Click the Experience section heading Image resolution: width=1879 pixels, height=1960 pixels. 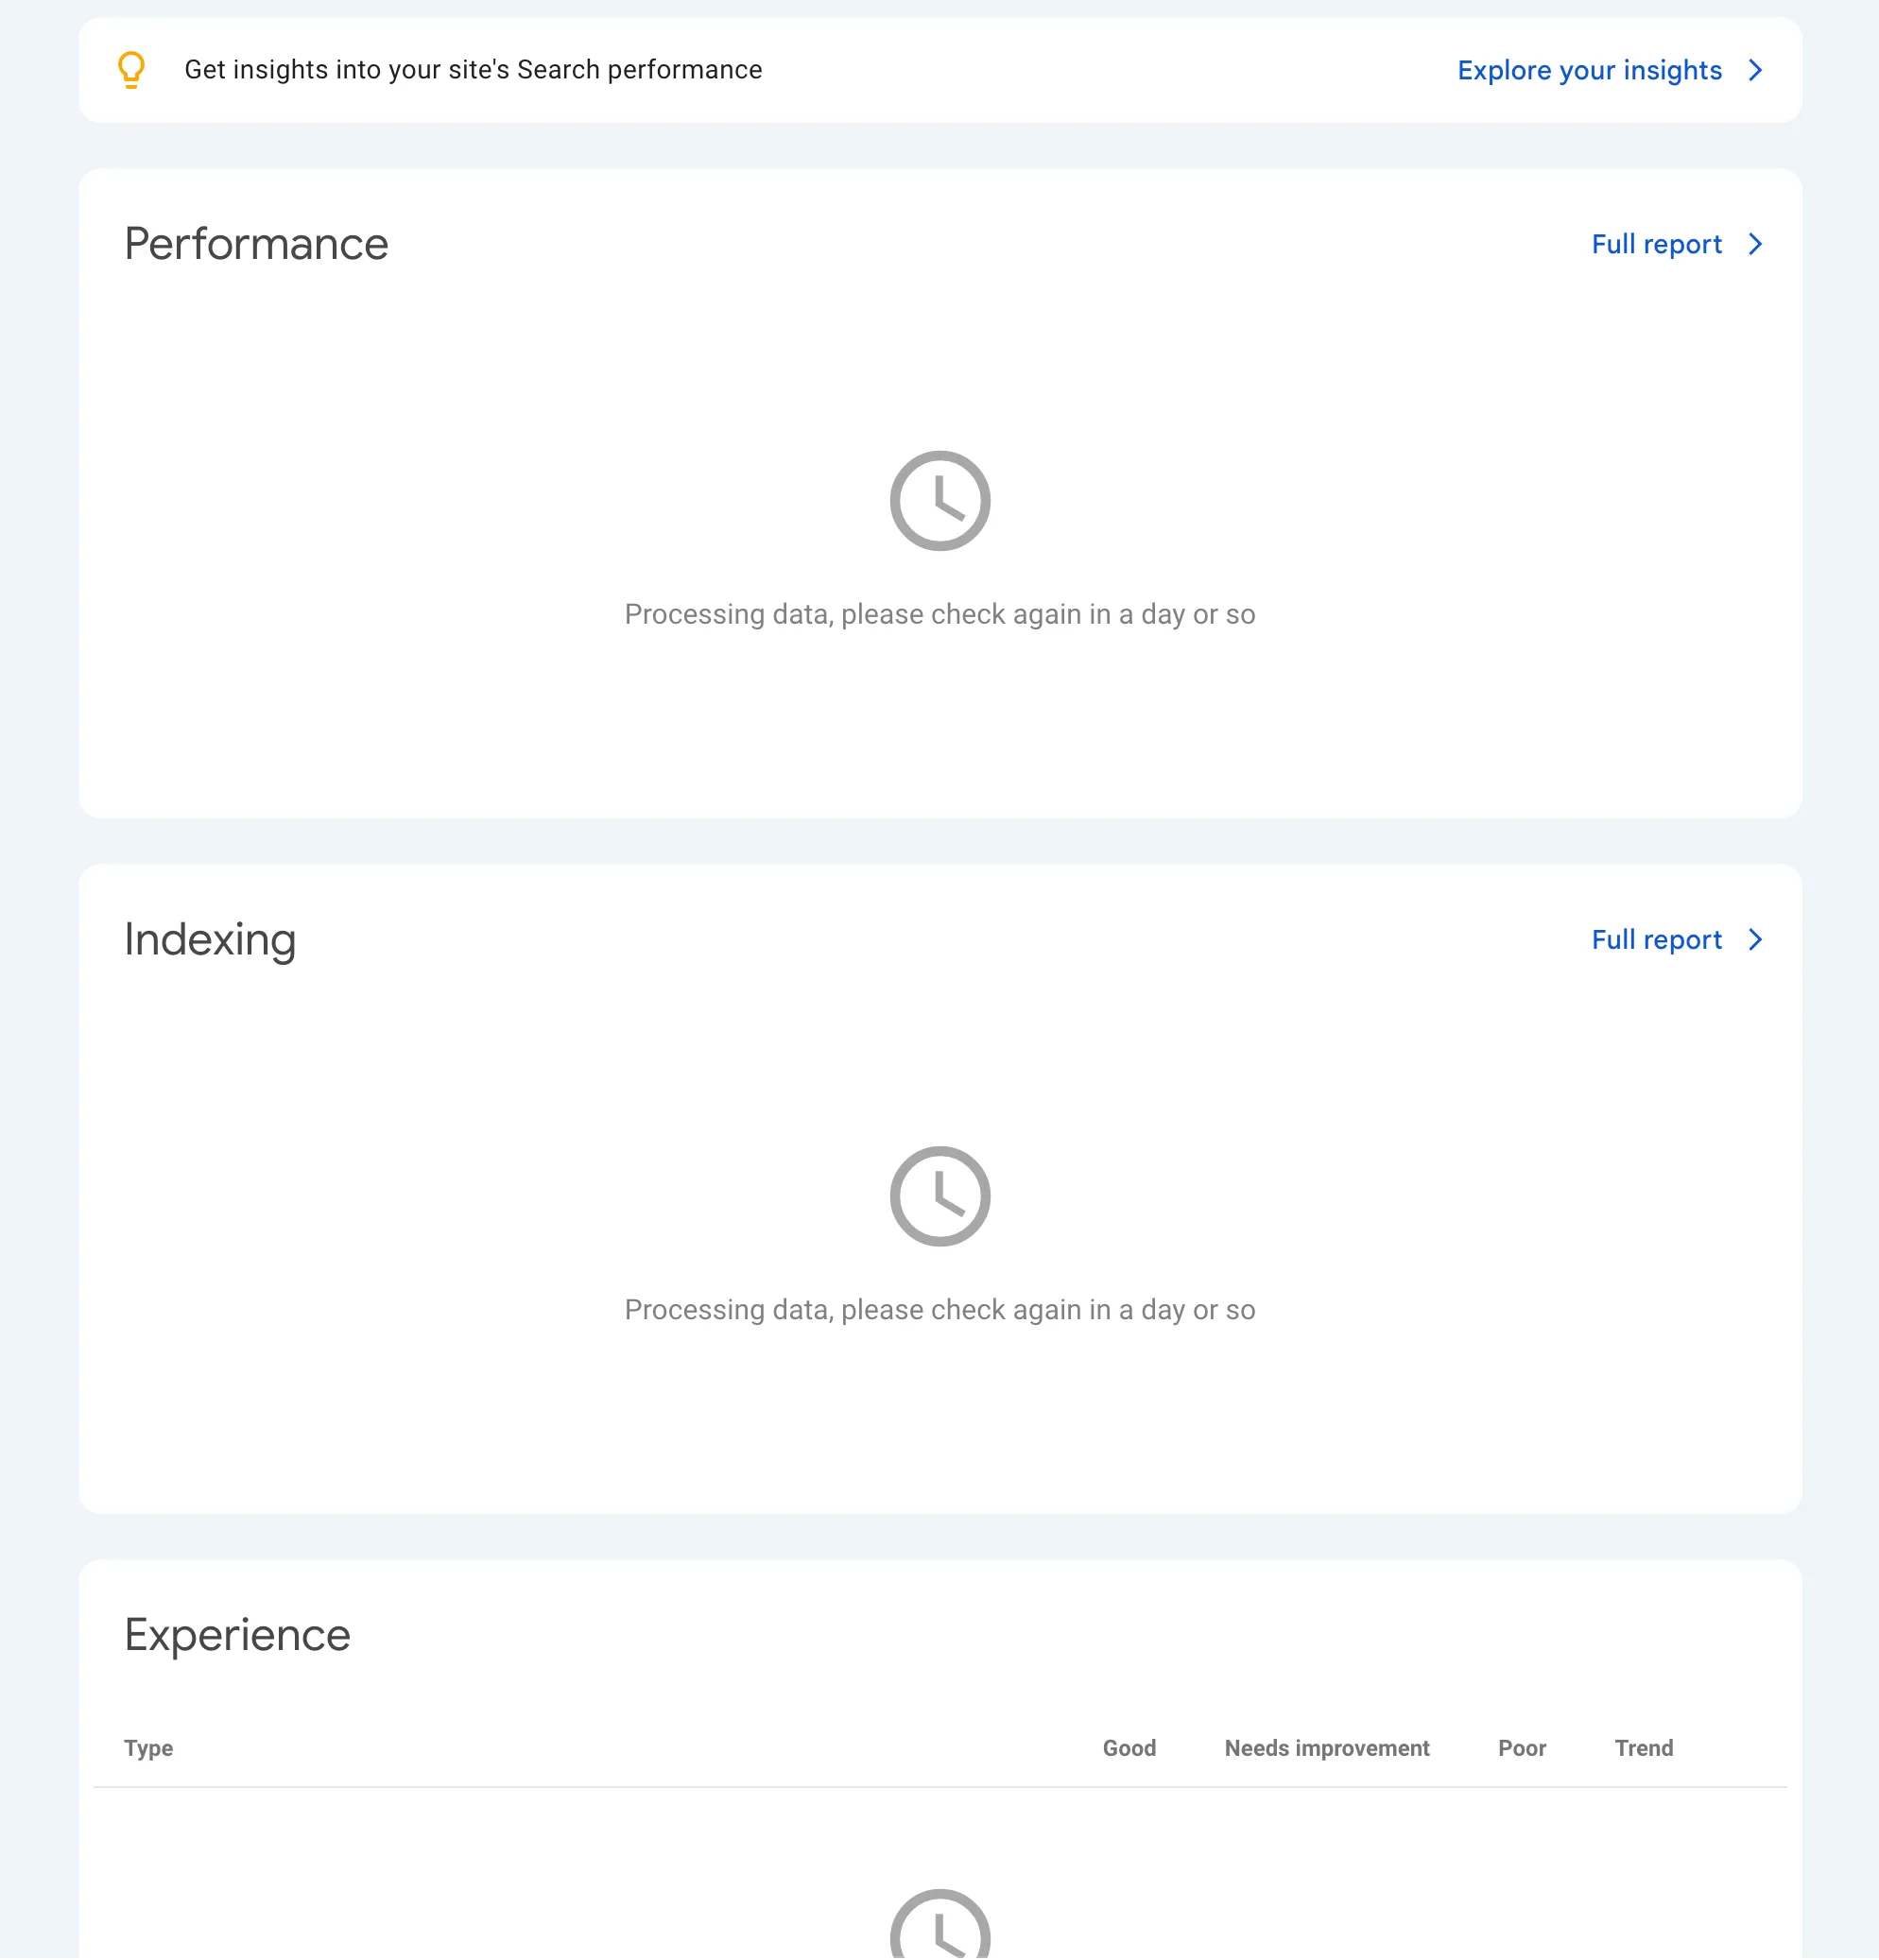click(x=237, y=1636)
